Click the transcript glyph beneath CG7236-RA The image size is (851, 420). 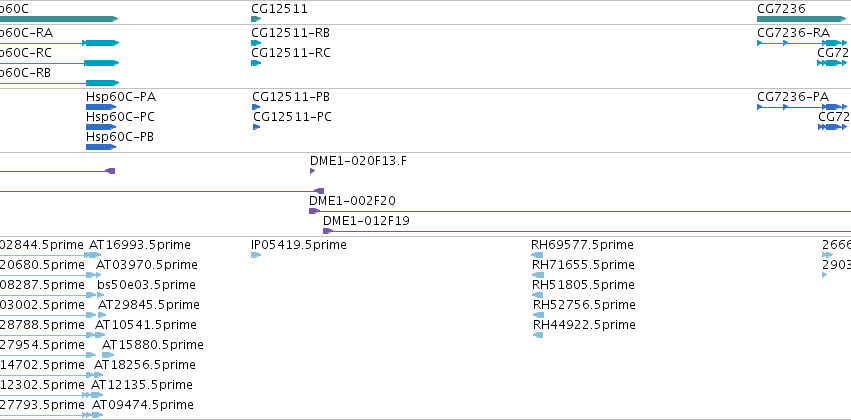click(802, 43)
